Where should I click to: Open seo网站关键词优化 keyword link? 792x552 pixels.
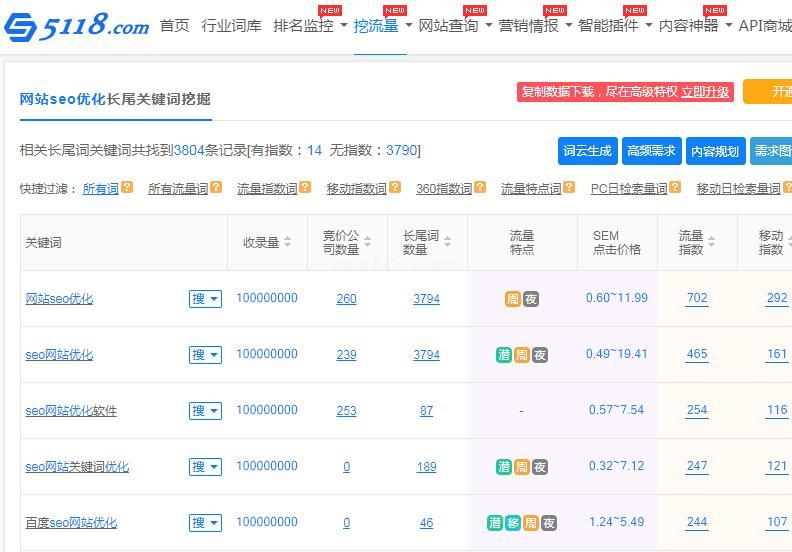[x=77, y=467]
